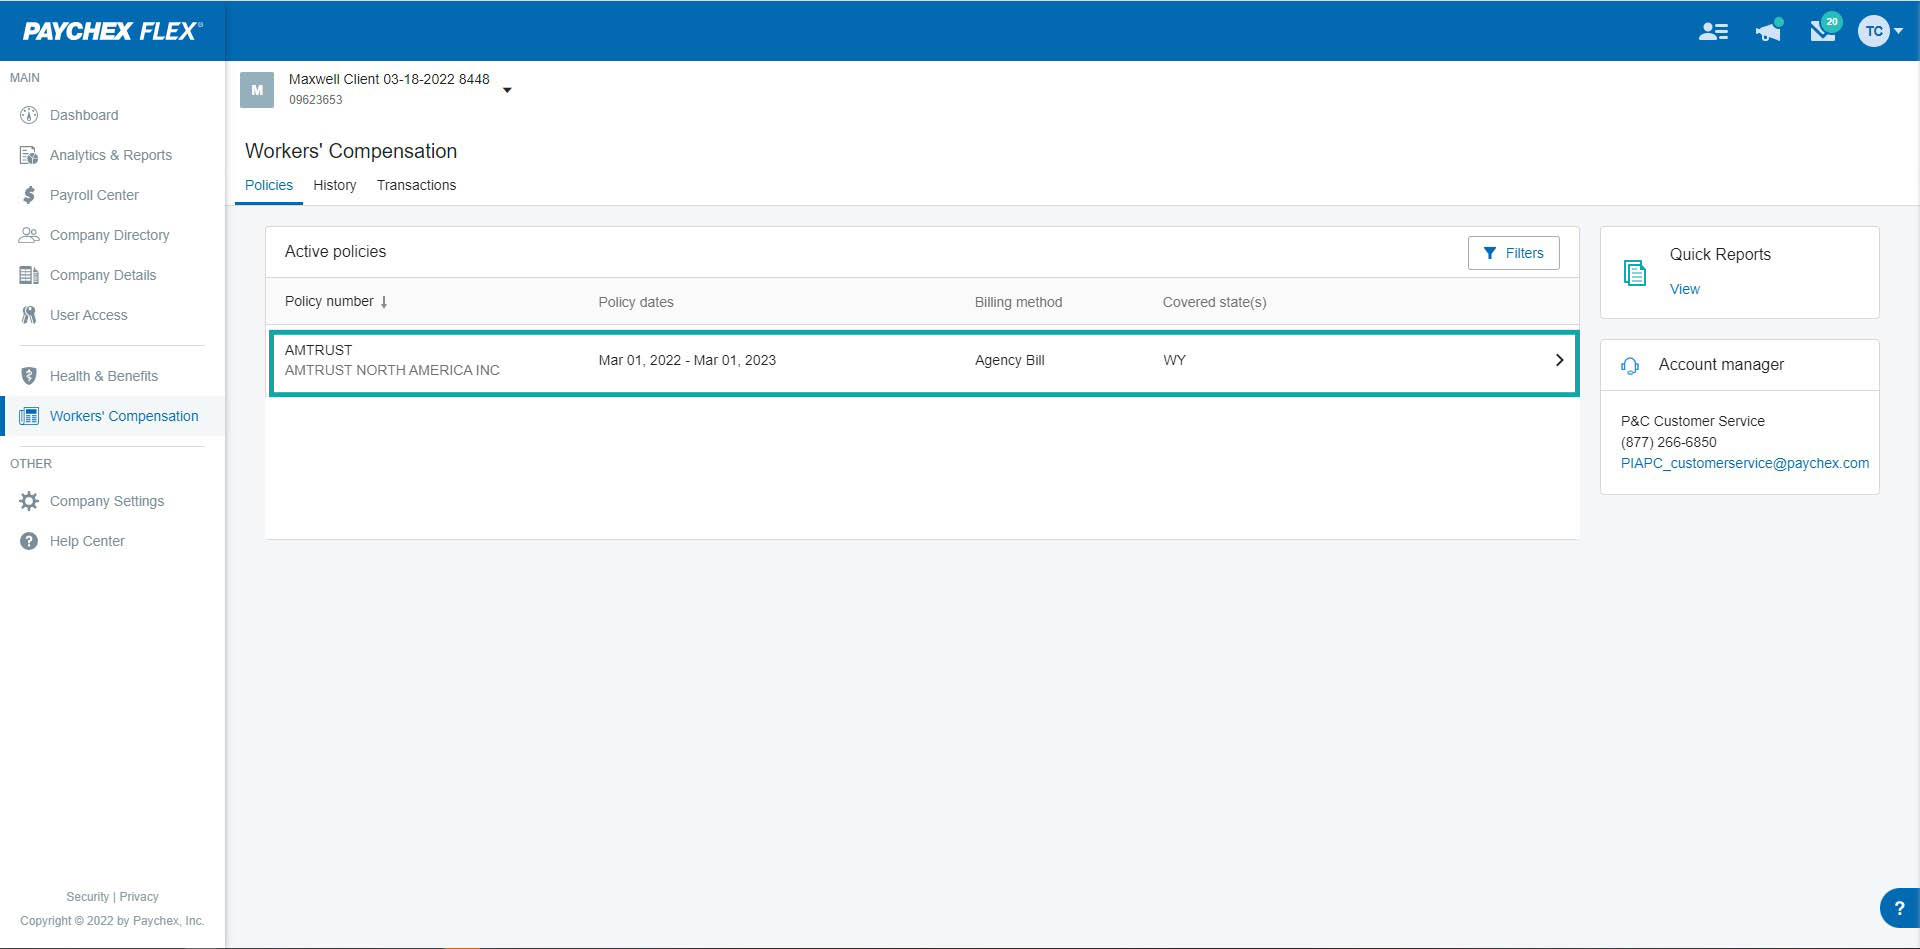
Task: Click the Account manager headset icon
Action: click(1630, 365)
